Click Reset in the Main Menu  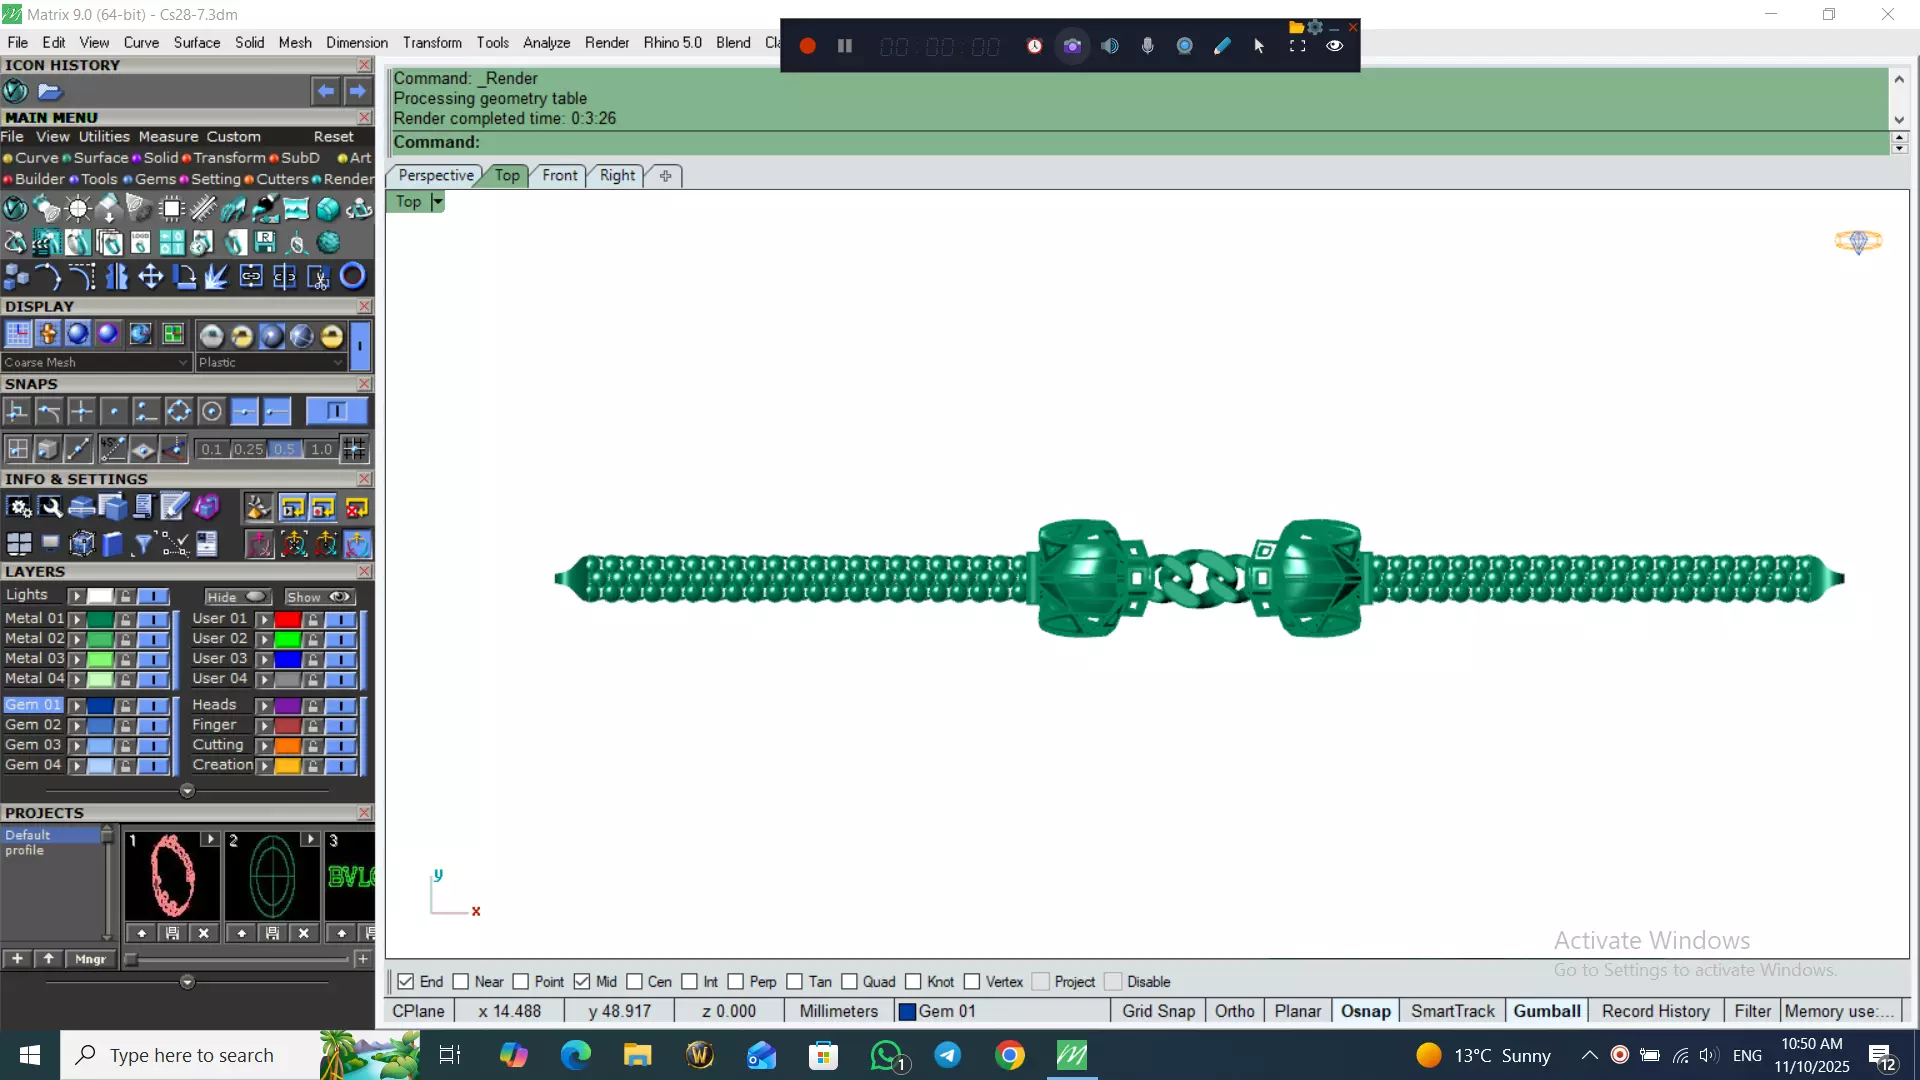(x=333, y=137)
